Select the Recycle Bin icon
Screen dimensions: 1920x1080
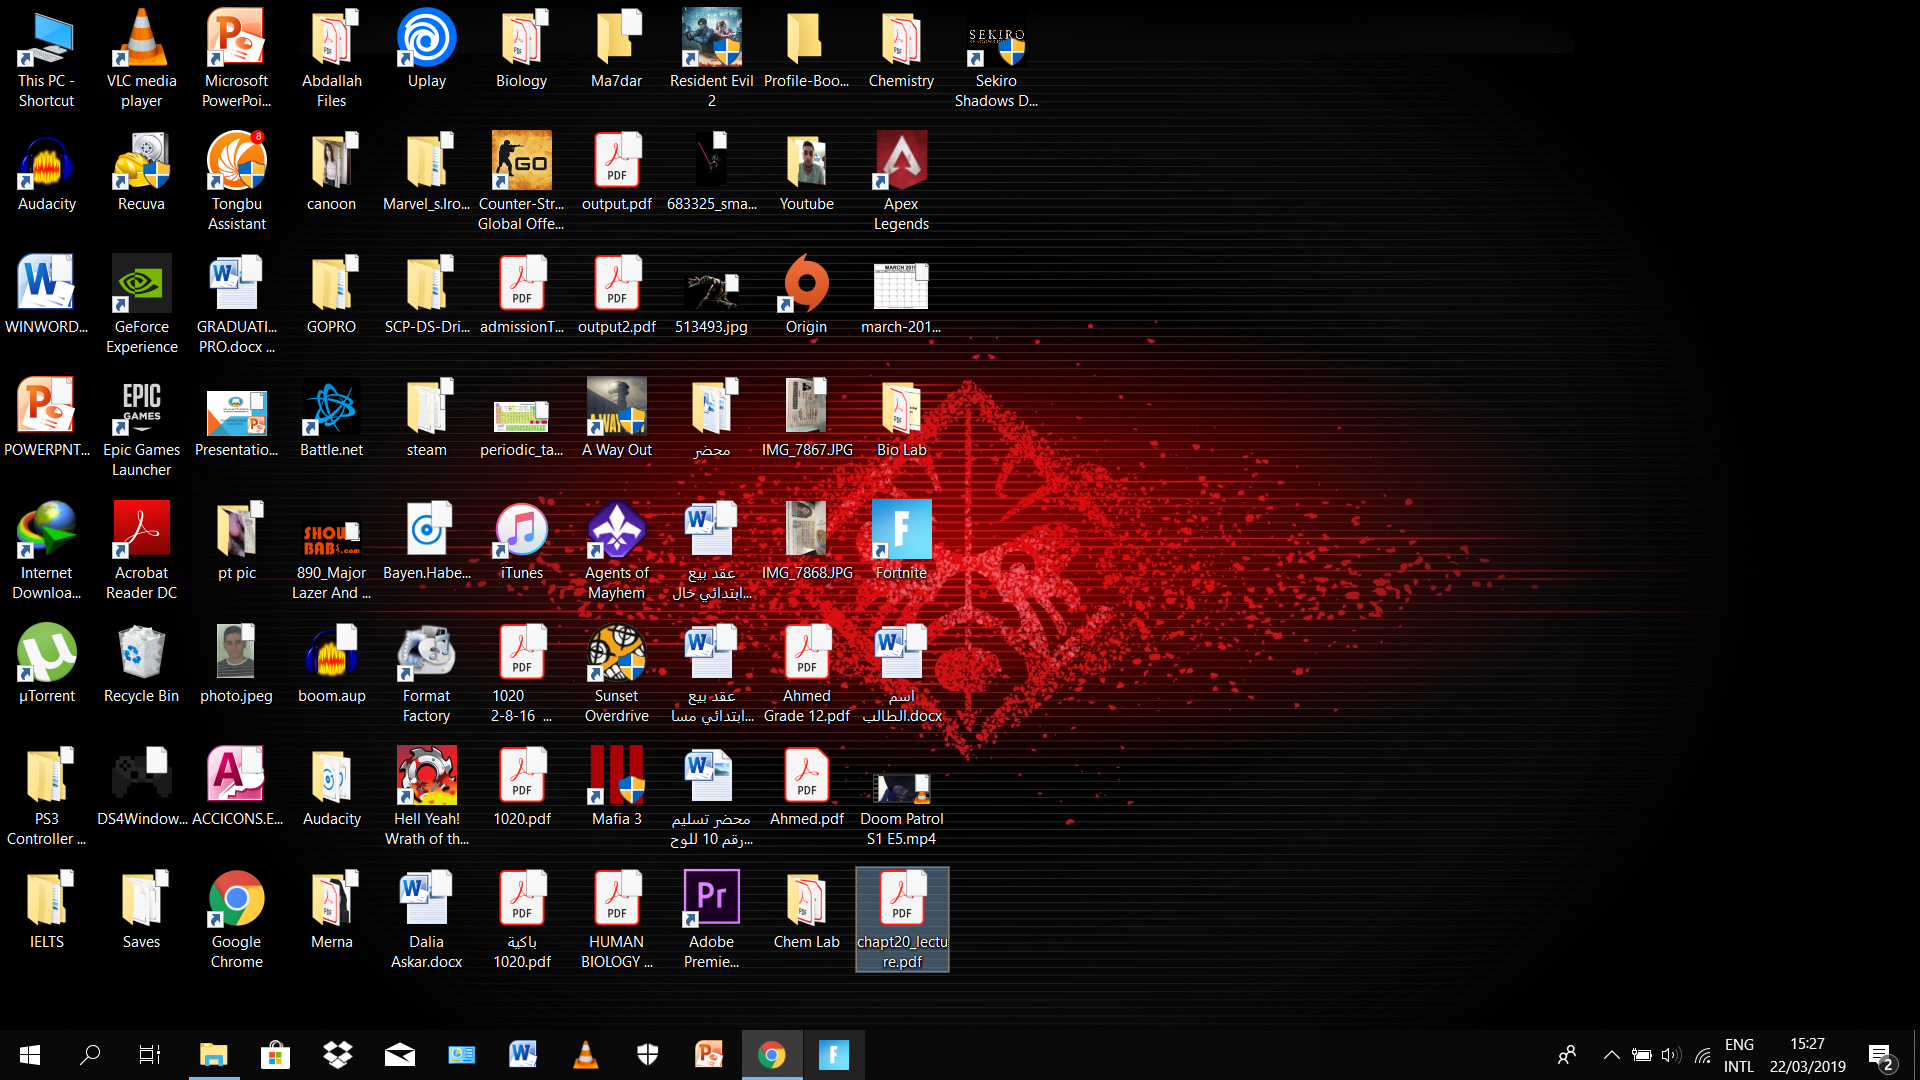(141, 654)
